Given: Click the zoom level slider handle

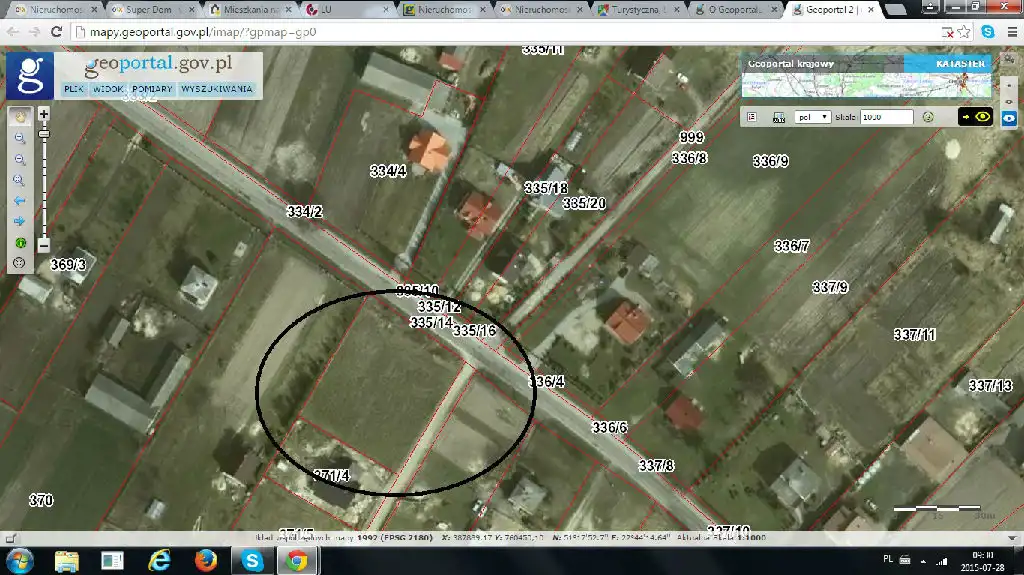Looking at the screenshot, I should (x=43, y=131).
